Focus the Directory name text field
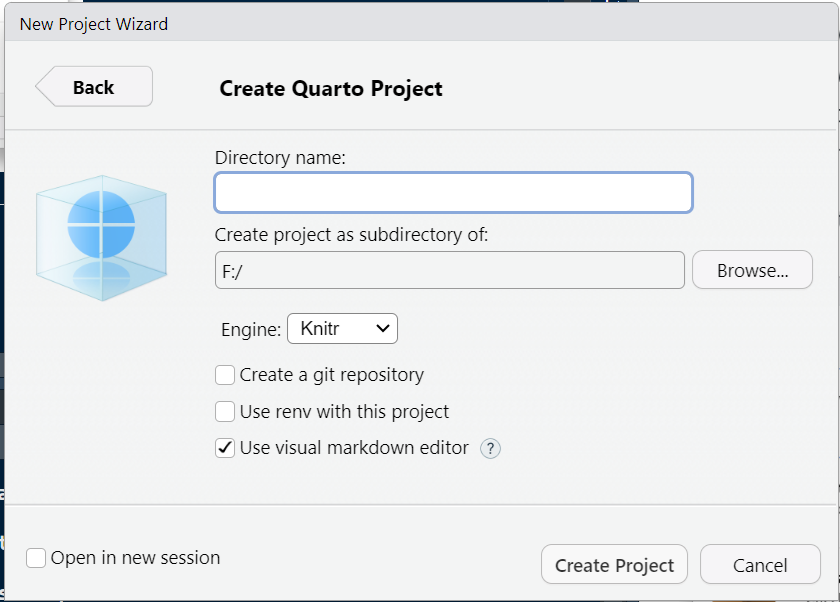Screen dimensions: 840x602 (453, 192)
